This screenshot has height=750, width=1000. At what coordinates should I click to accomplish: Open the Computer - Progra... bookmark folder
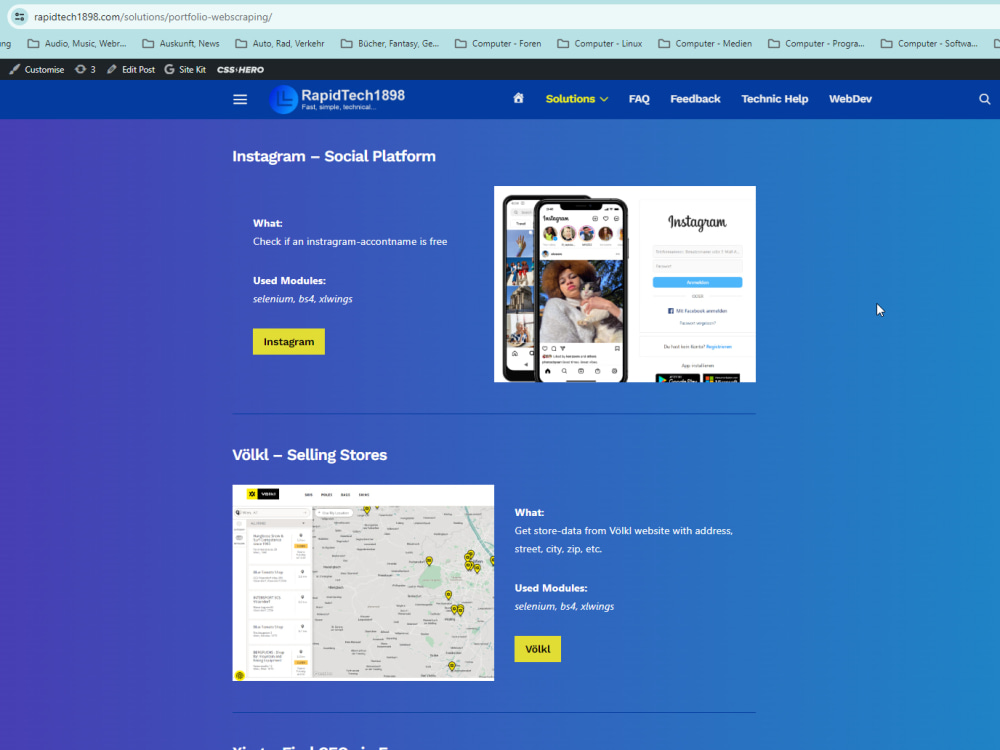[x=816, y=43]
